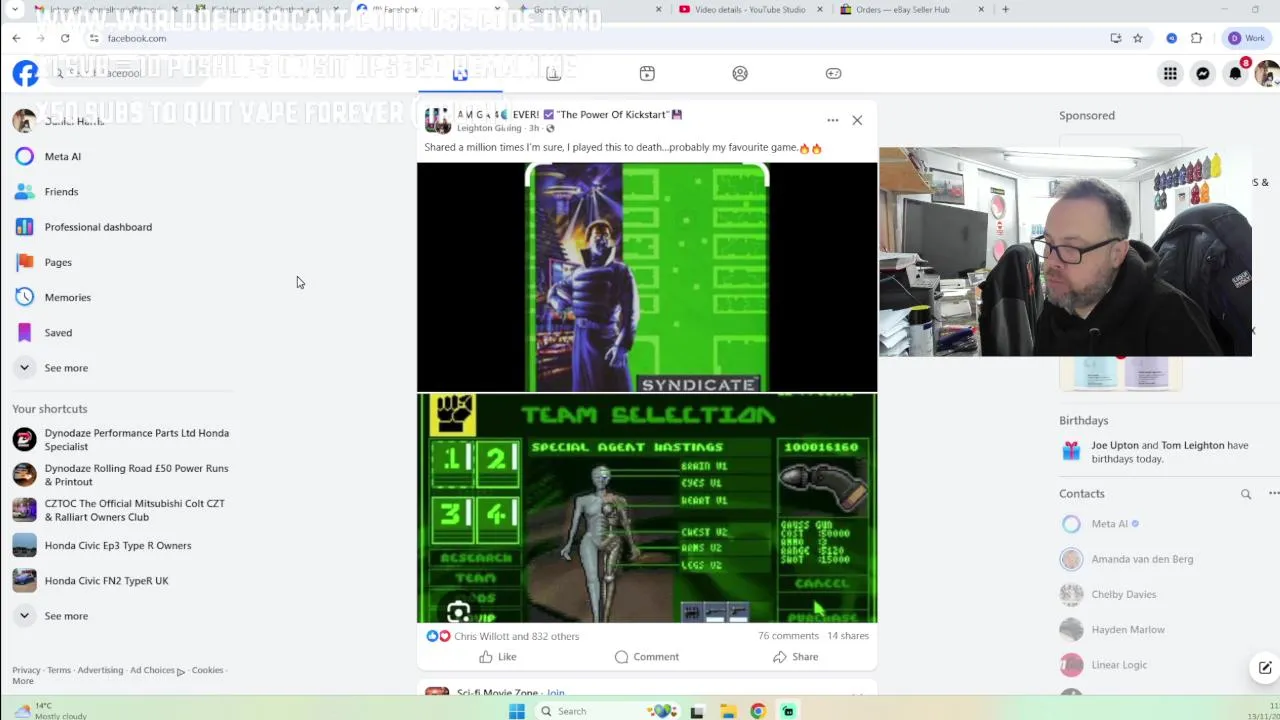Join the Sci-fi Movie Zone group

pyautogui.click(x=556, y=692)
